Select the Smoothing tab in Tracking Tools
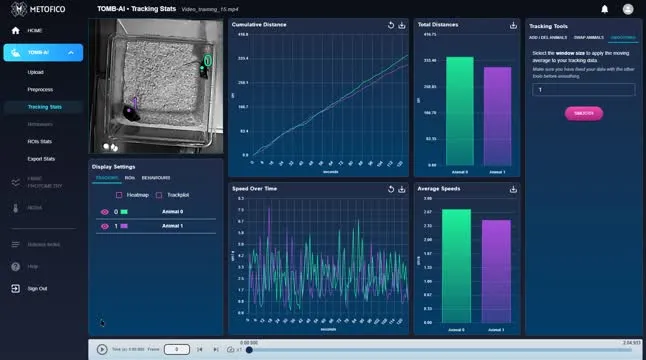Screen dimensions: 646x360 623,37
